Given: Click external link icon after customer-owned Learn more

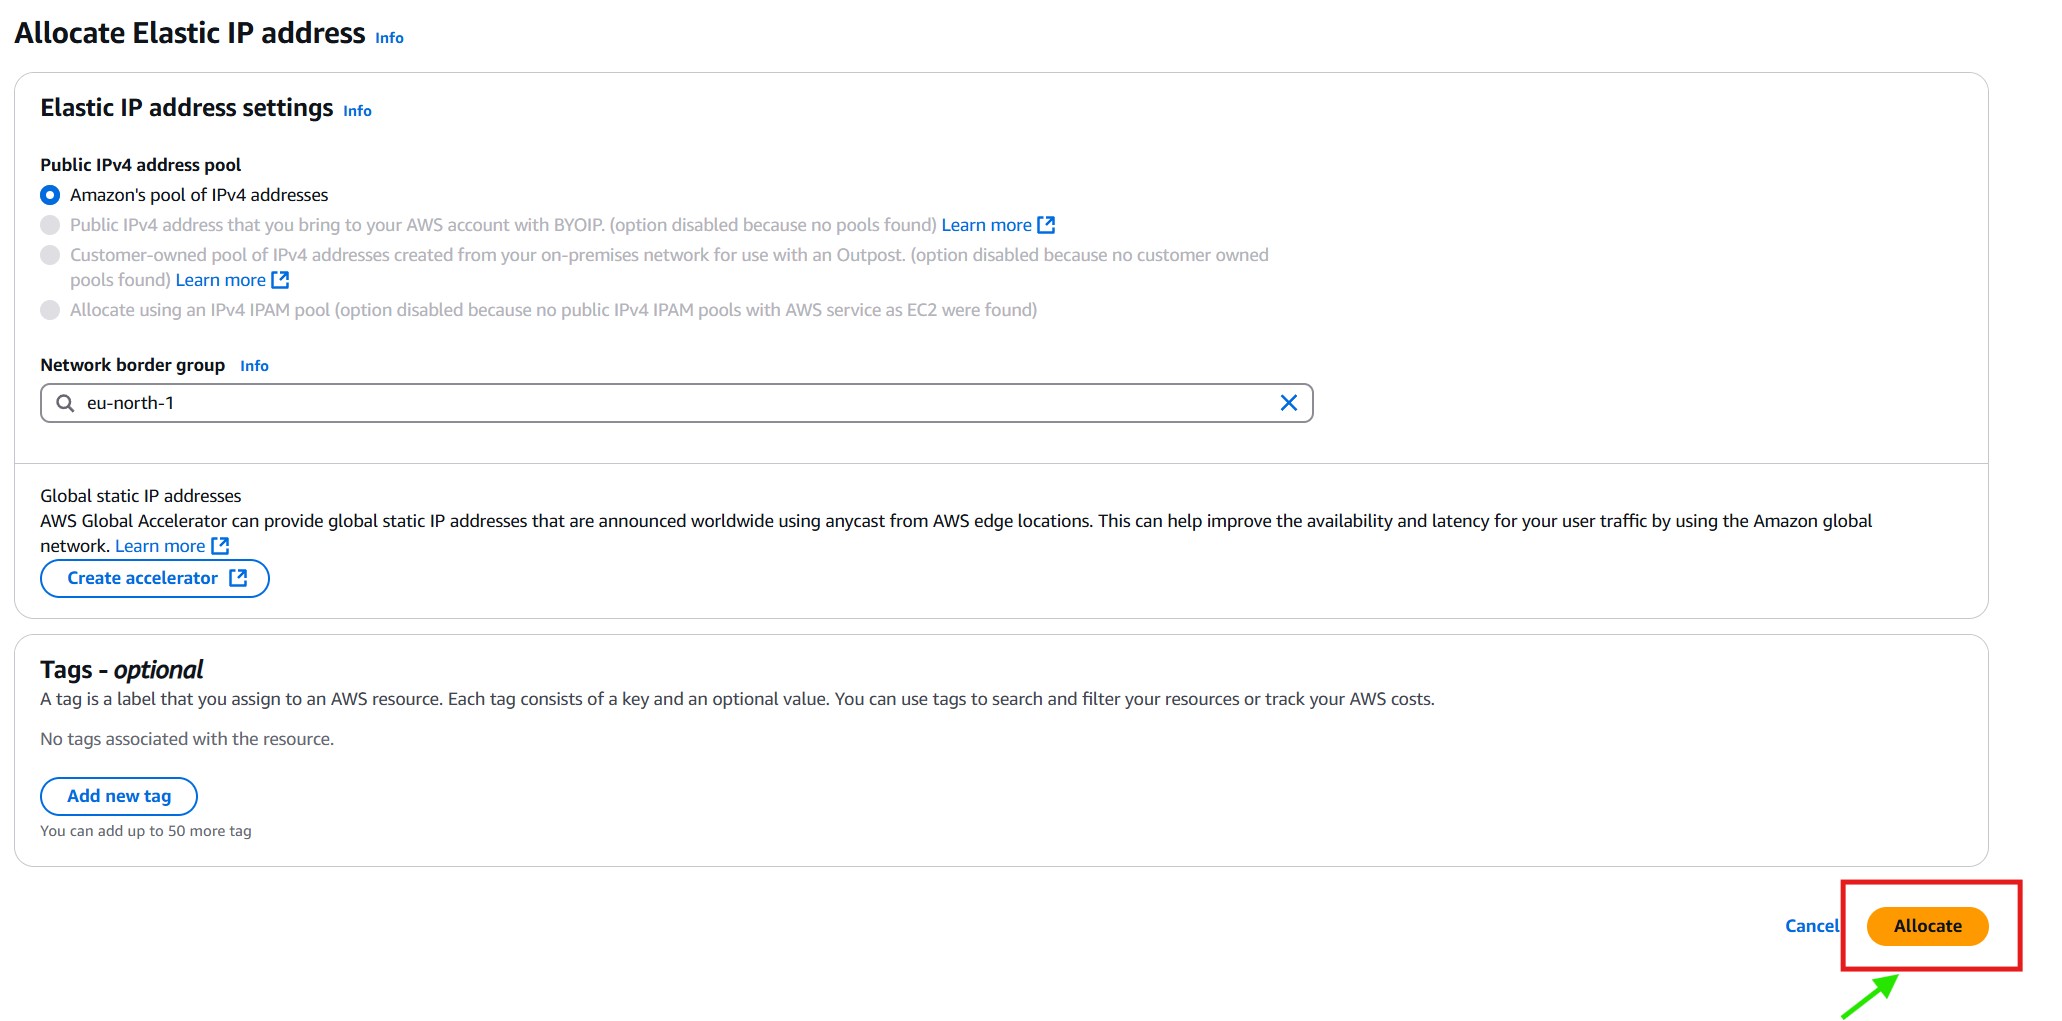Looking at the screenshot, I should [x=280, y=280].
